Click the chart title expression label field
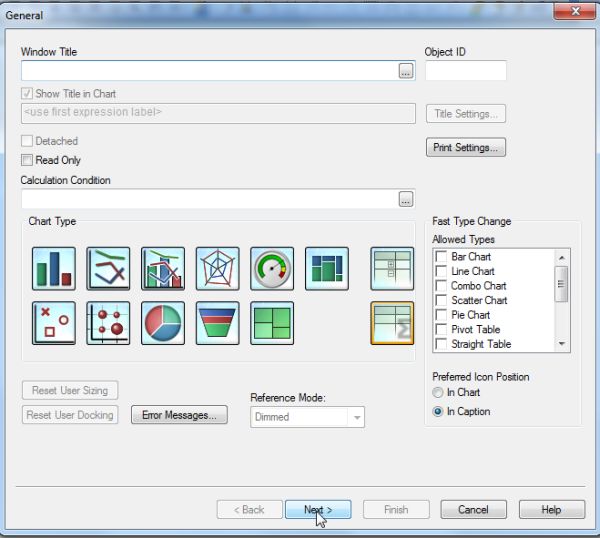This screenshot has width=600, height=538. click(x=218, y=113)
